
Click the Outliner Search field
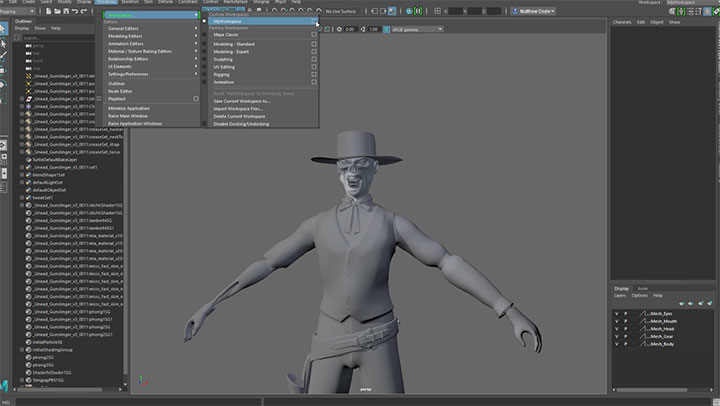(57, 38)
